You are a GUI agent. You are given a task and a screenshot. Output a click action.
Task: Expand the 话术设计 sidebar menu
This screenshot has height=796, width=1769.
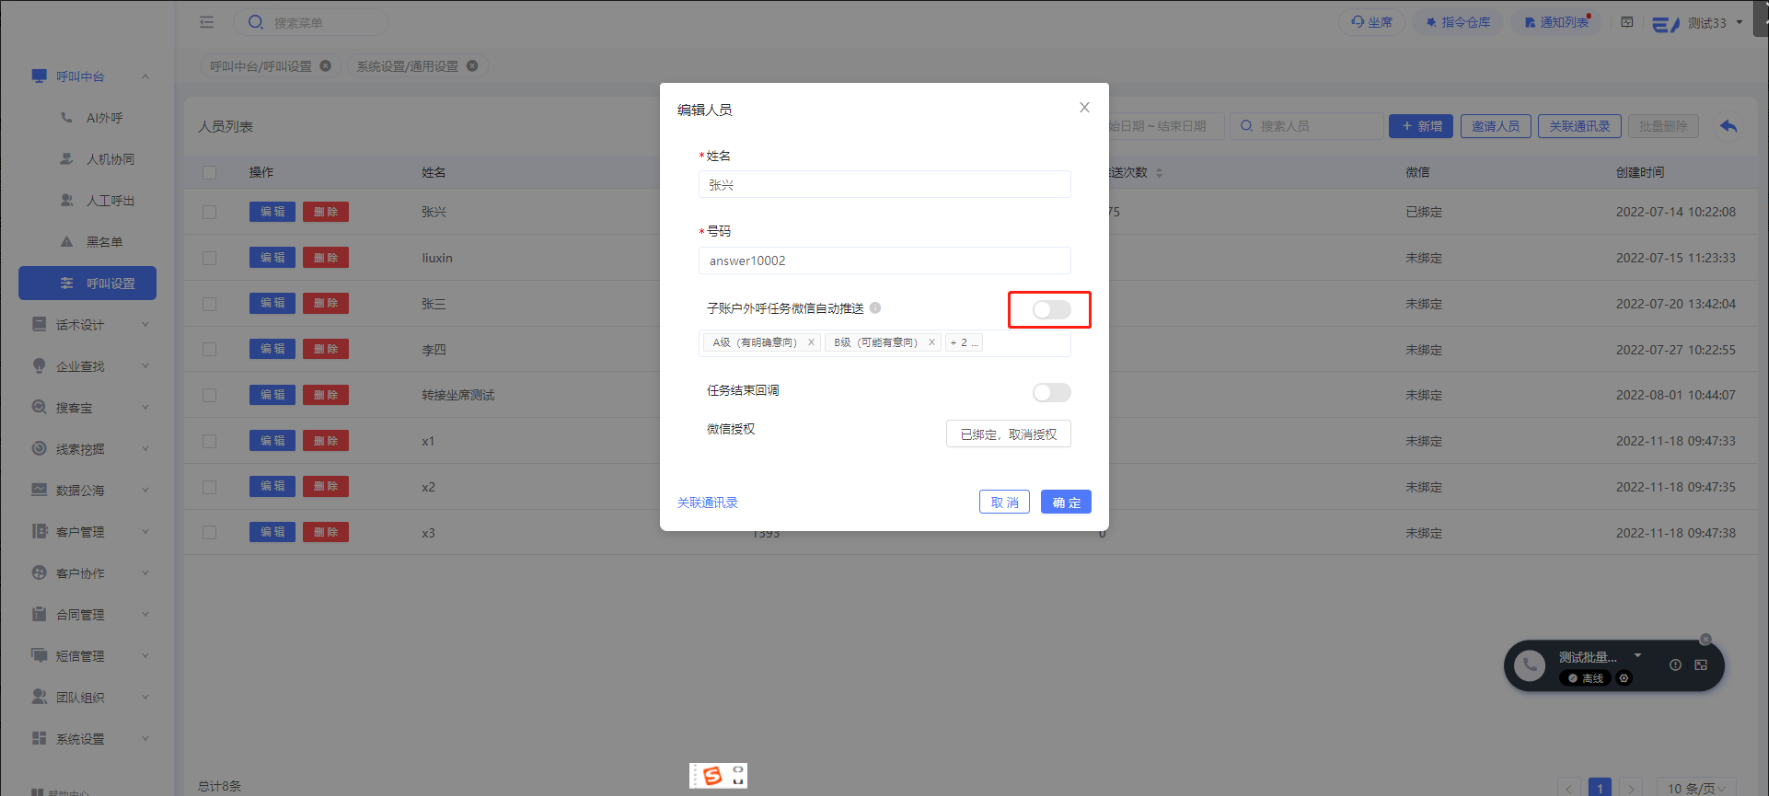(88, 325)
